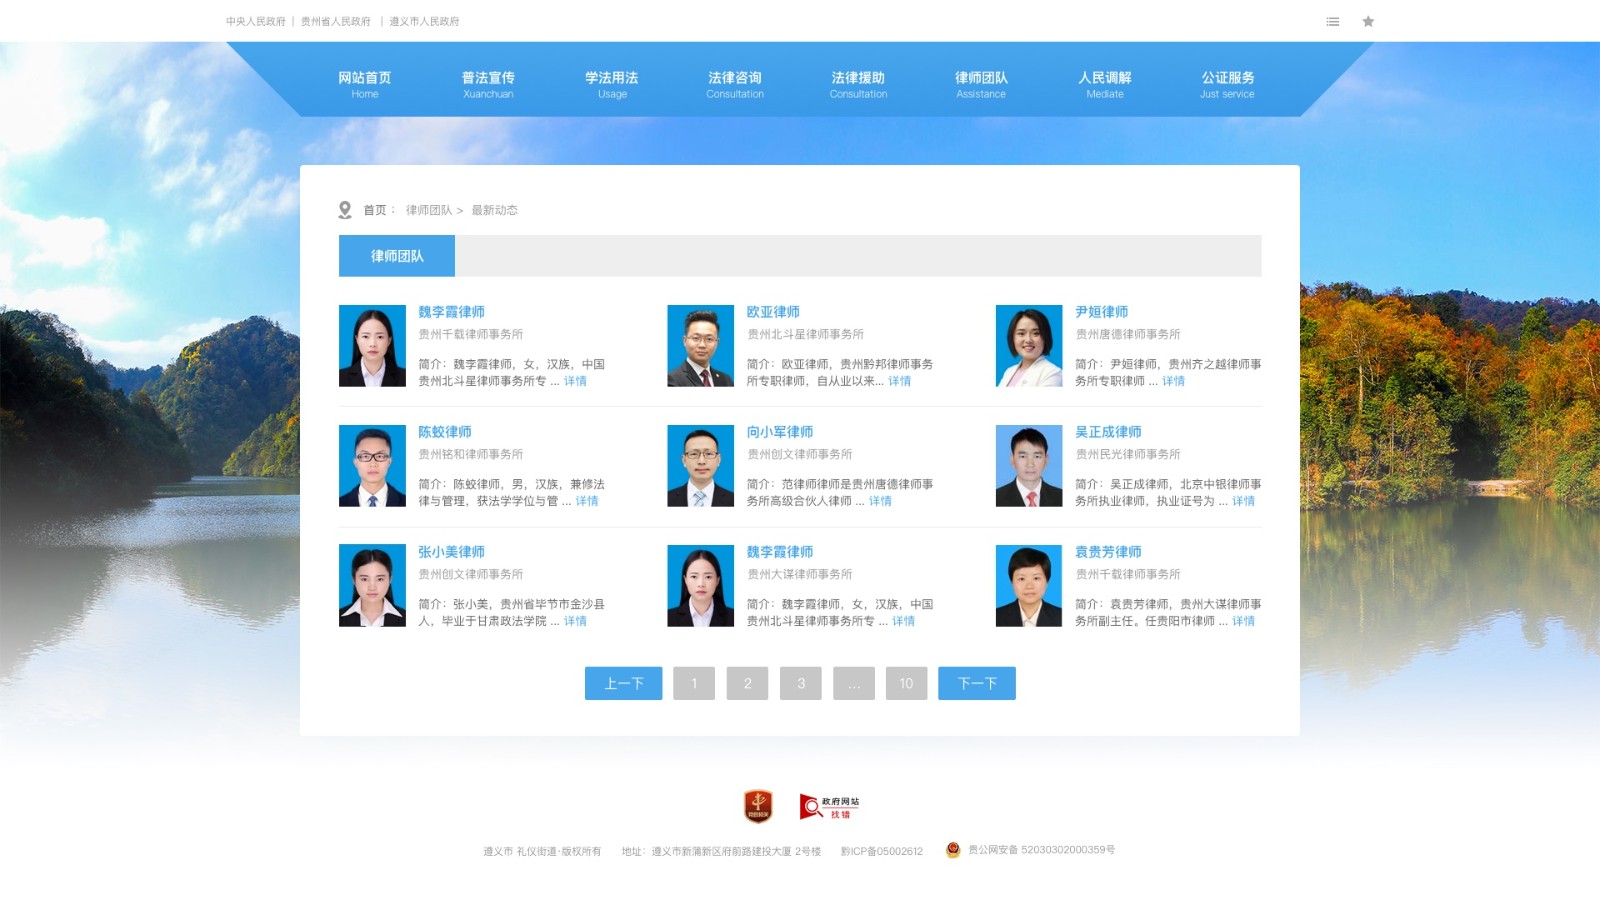The height and width of the screenshot is (900, 1600).
Task: Select the 律师团队 section tab
Action: (x=397, y=256)
